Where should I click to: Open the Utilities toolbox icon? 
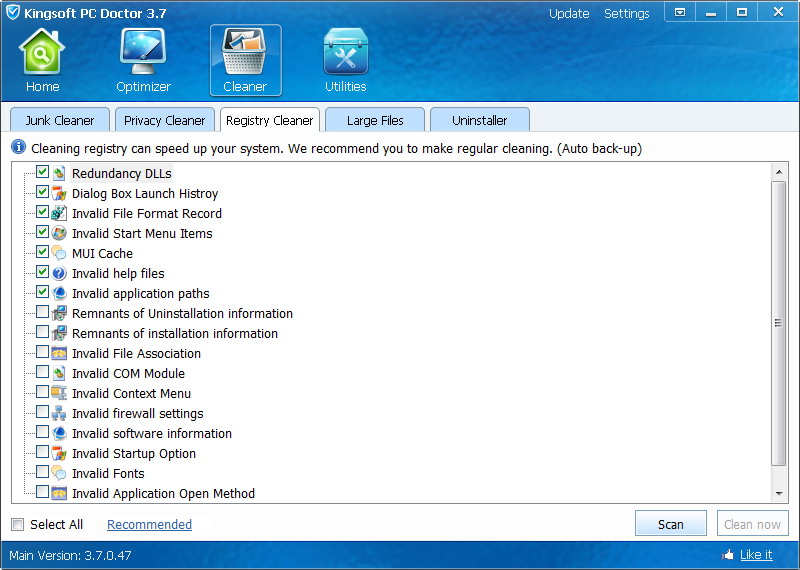345,53
